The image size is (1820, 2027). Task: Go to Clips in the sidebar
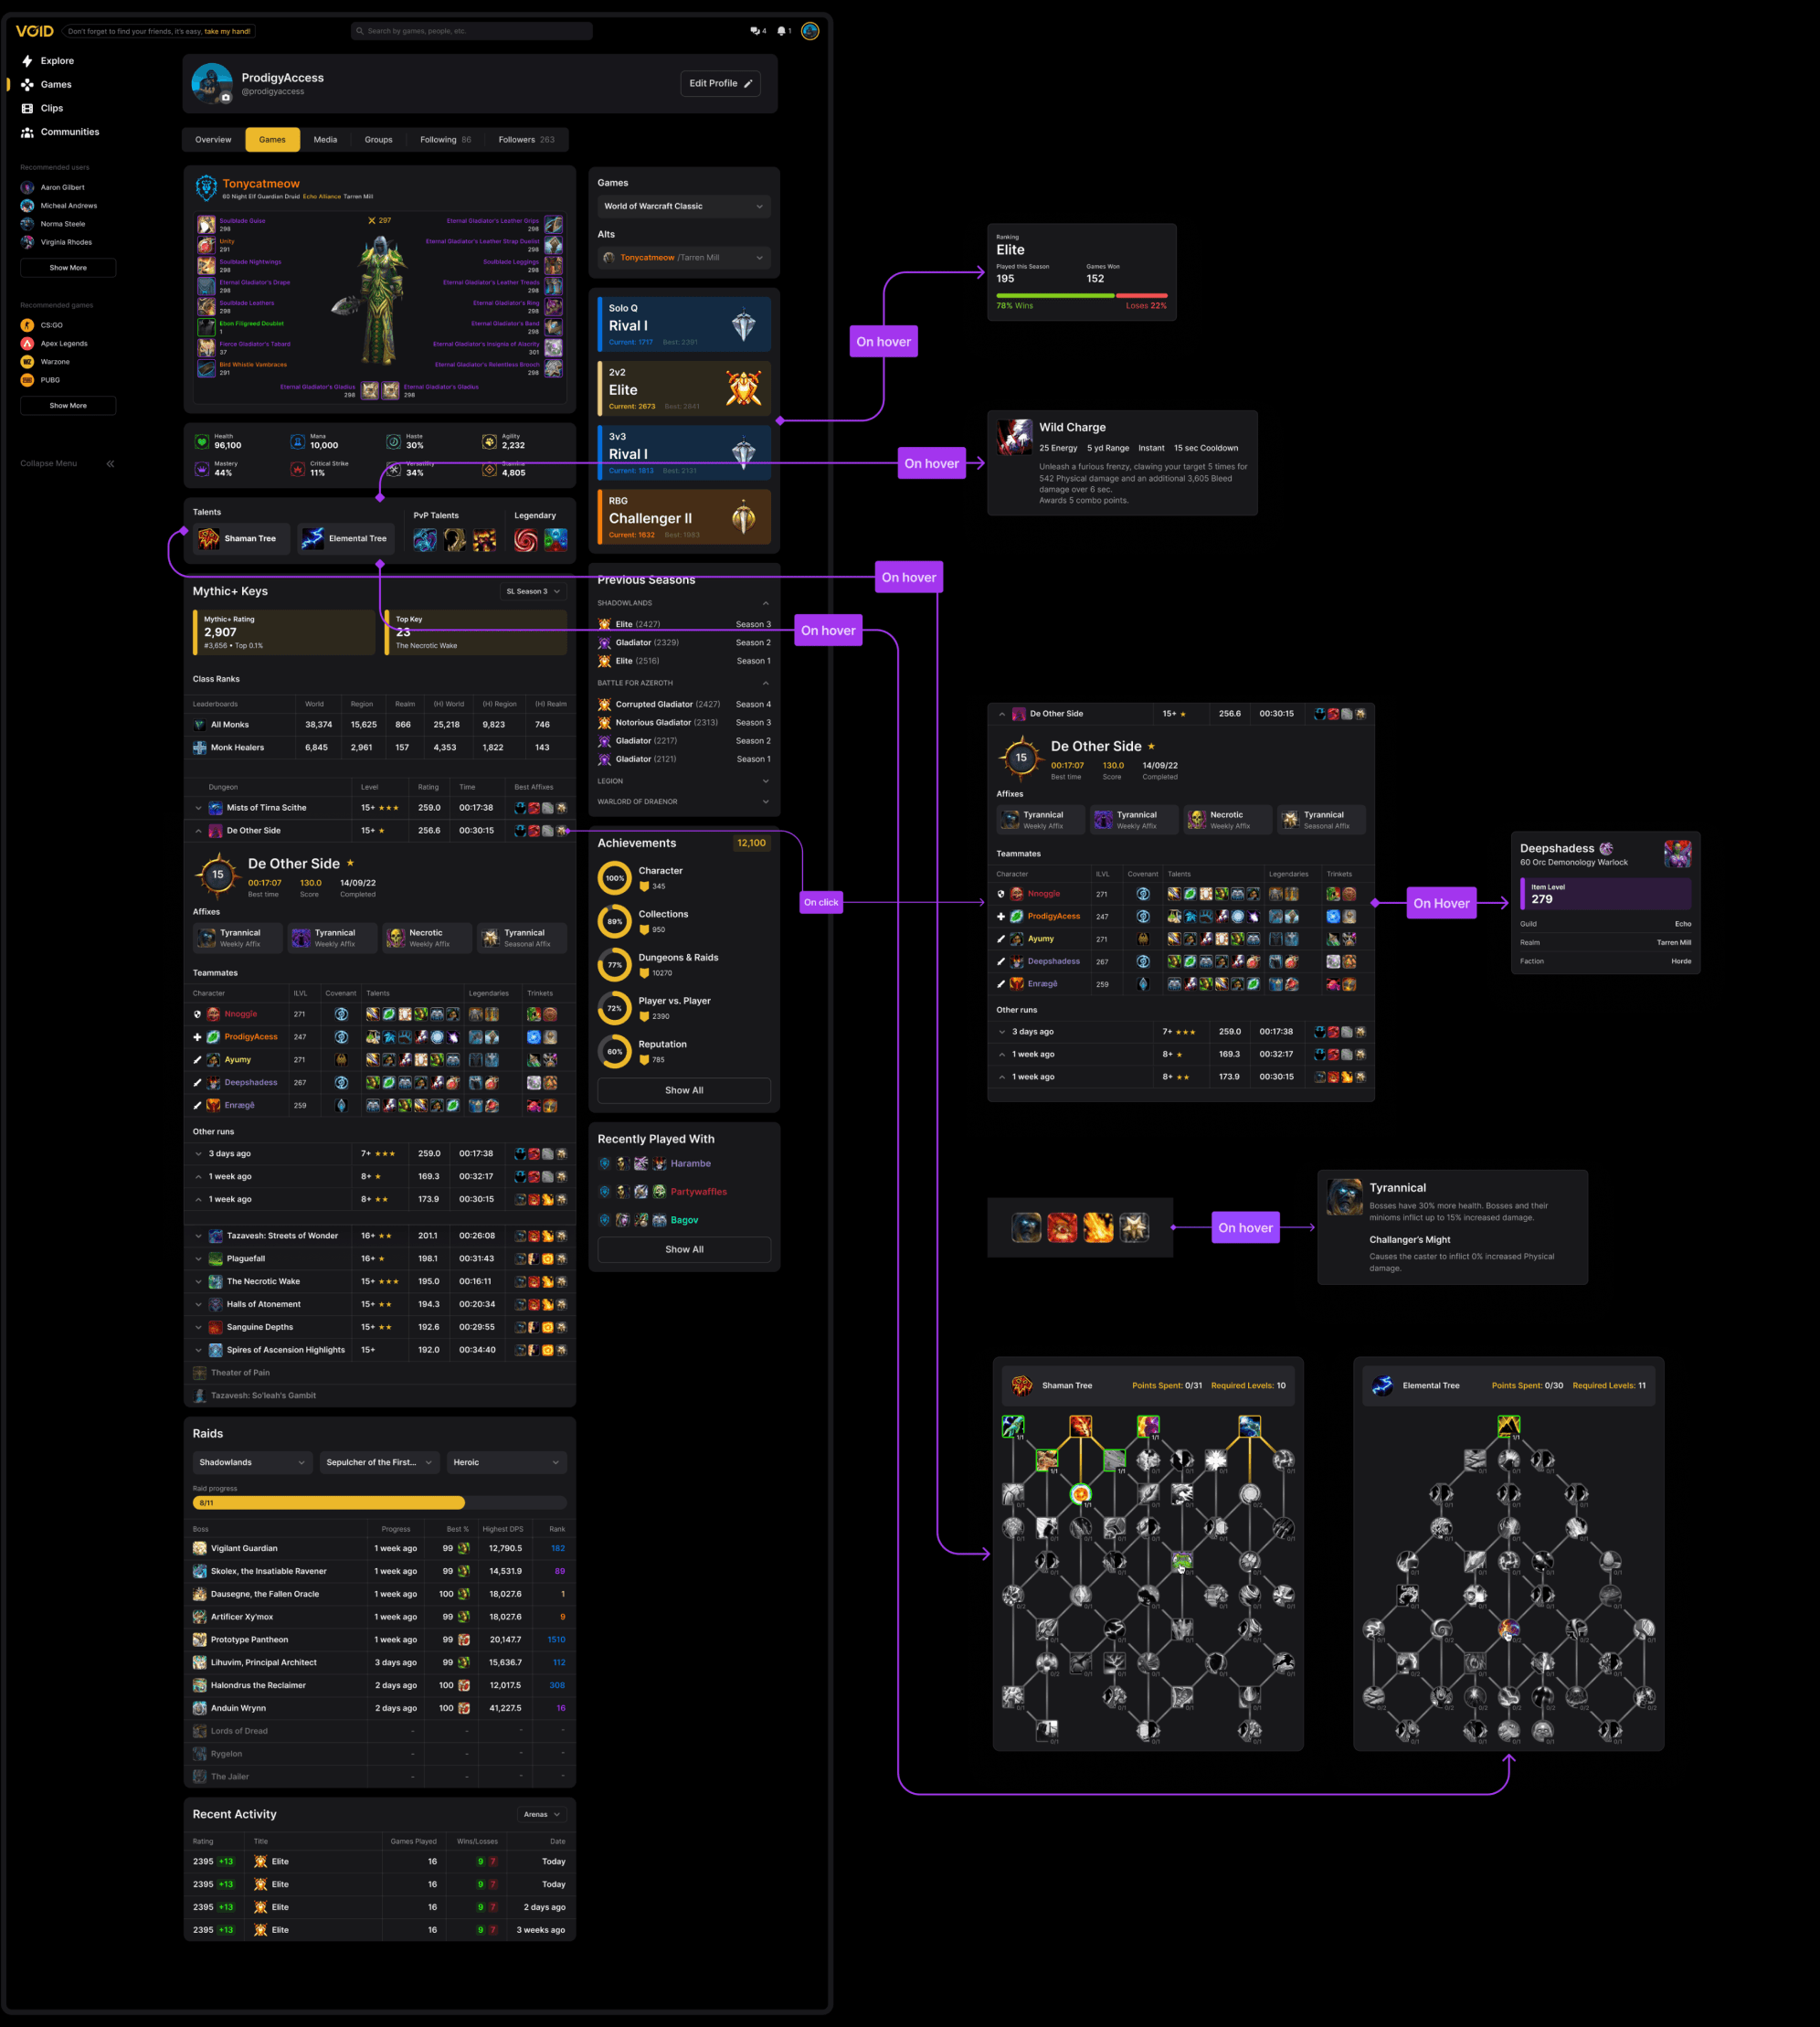[x=42, y=108]
